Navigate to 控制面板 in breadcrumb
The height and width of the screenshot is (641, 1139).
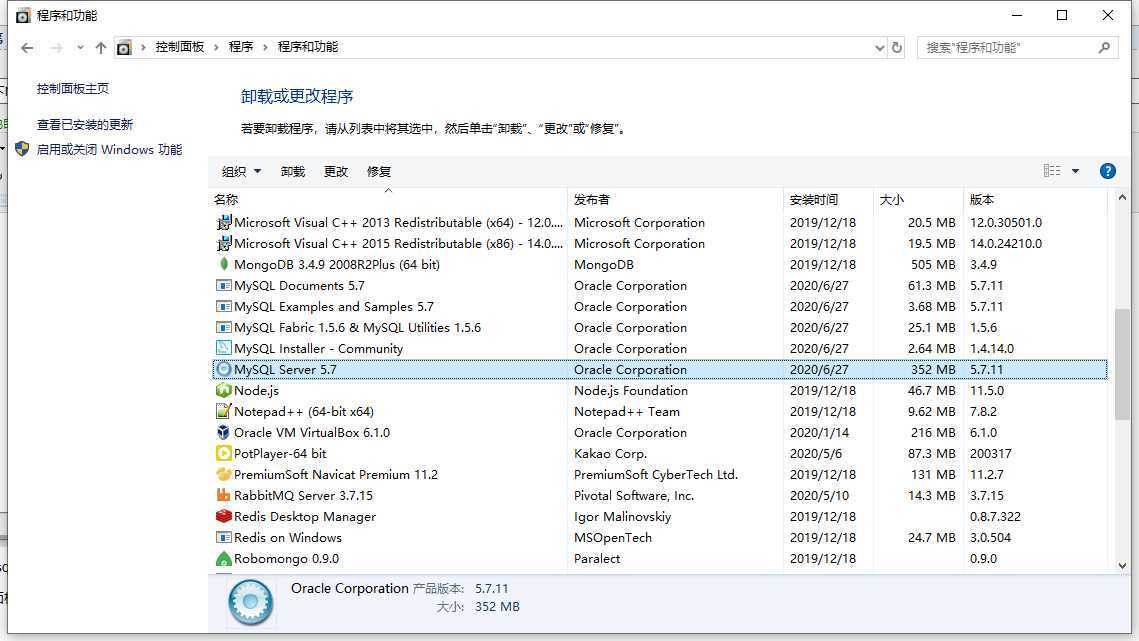[179, 47]
